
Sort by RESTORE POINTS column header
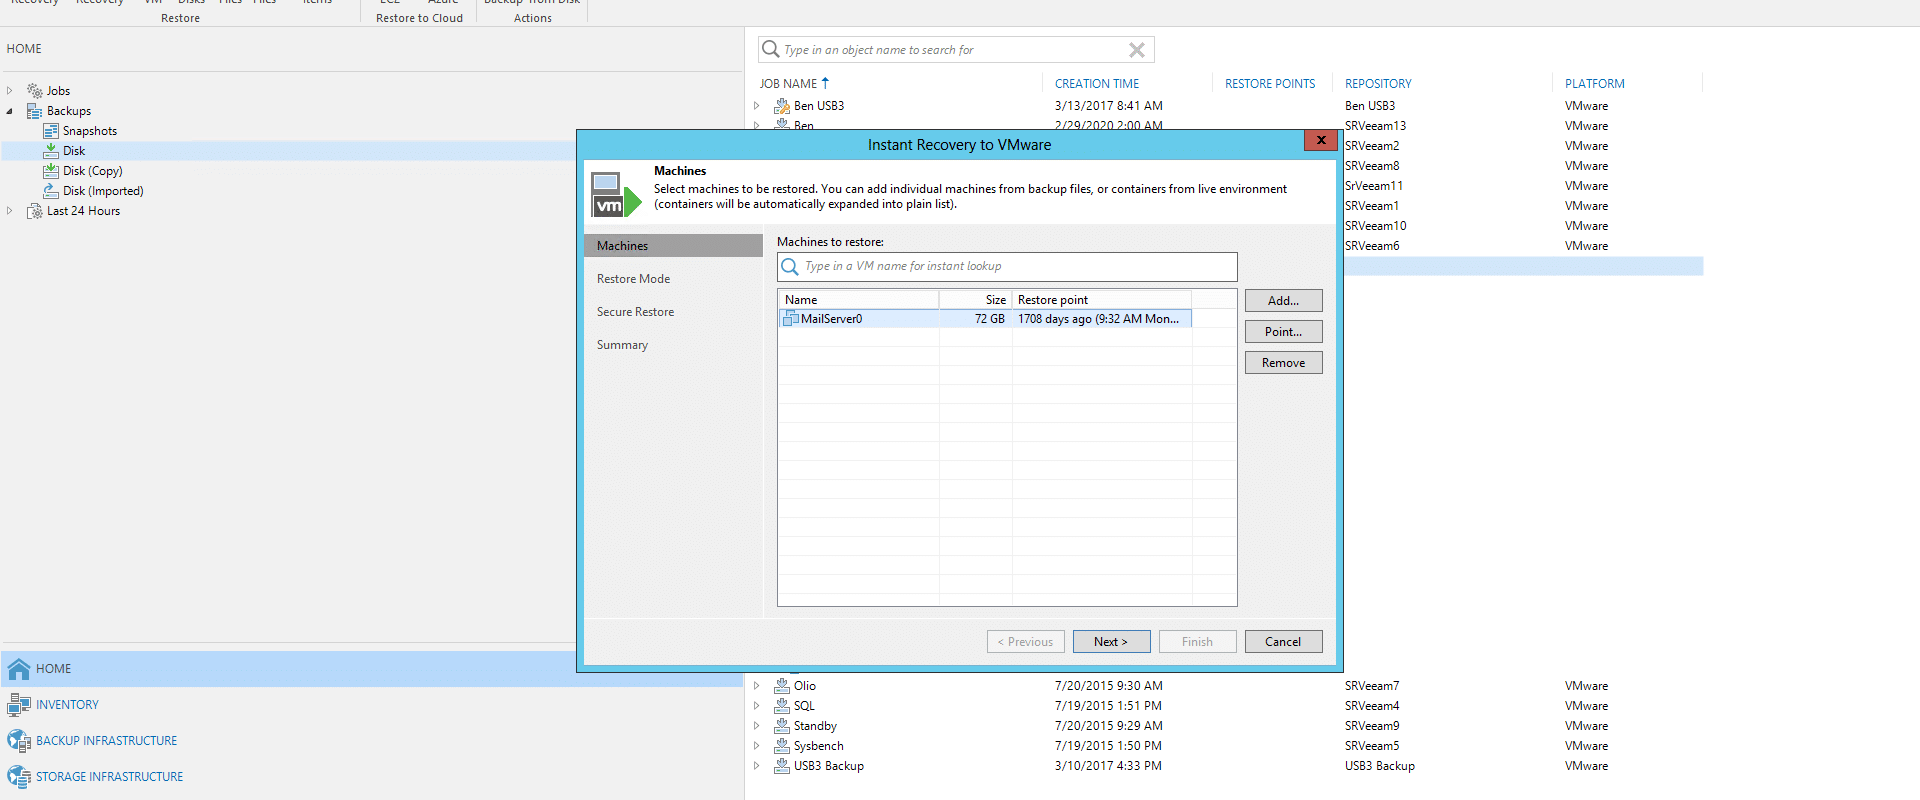pyautogui.click(x=1270, y=84)
